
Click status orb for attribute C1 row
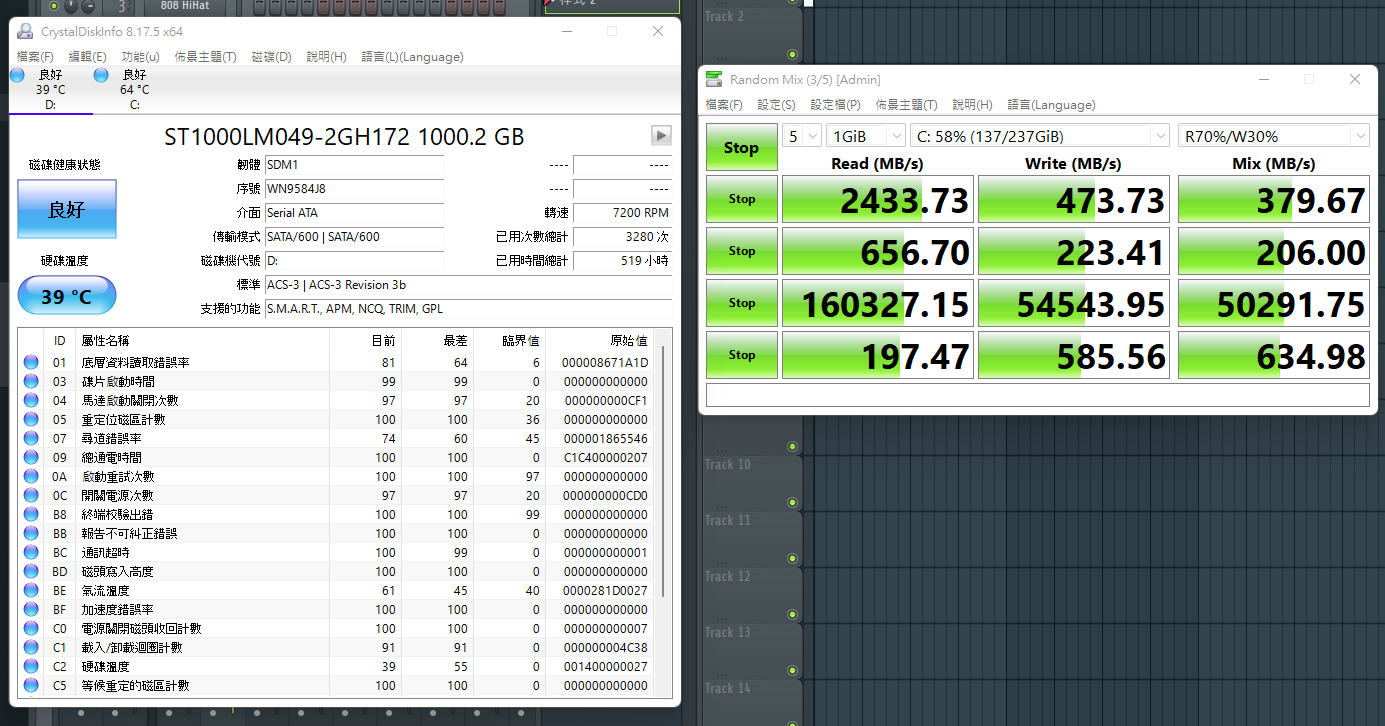pos(31,648)
